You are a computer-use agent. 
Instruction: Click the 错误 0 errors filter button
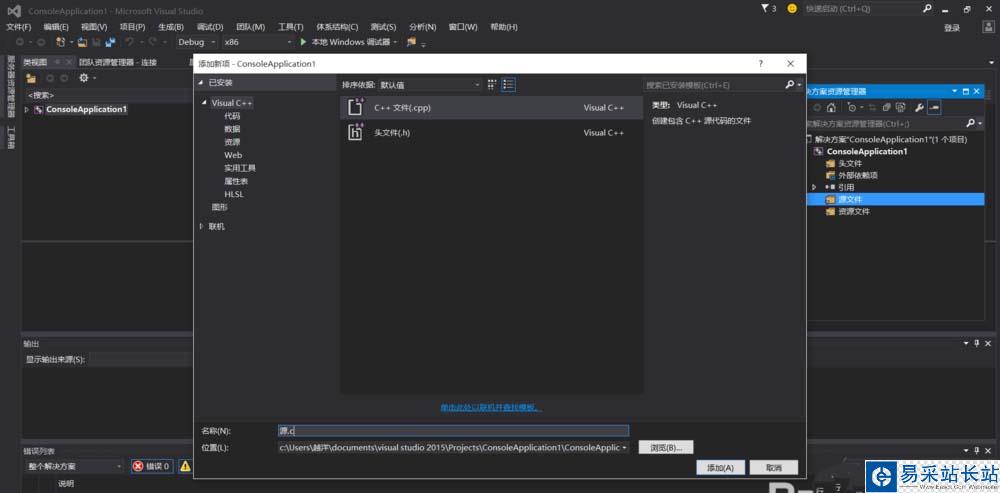pos(151,466)
